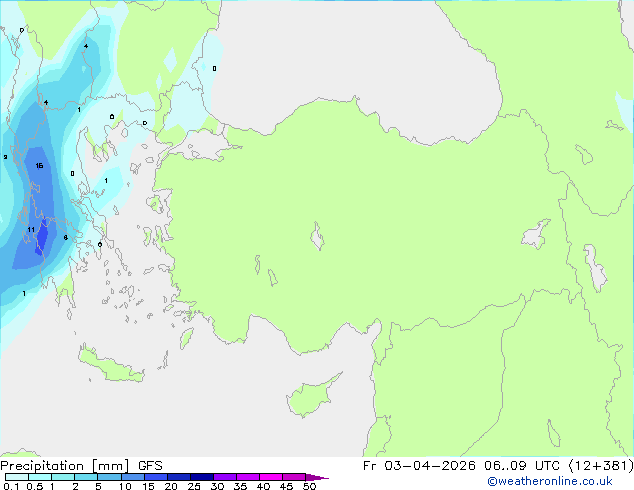The width and height of the screenshot is (634, 490).
Task: Click the 0.1–0.5 mm palest legend swatch
Action: pyautogui.click(x=17, y=477)
